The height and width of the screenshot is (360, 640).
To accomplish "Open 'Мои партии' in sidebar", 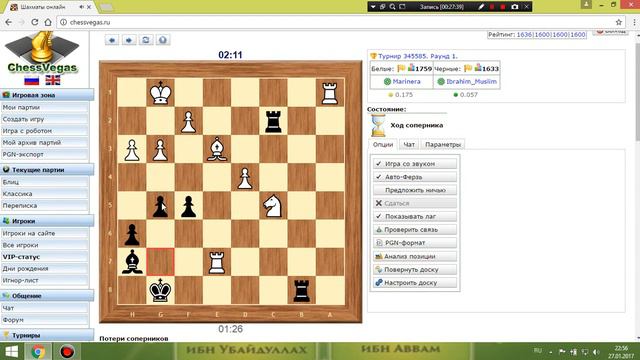I will pyautogui.click(x=44, y=107).
